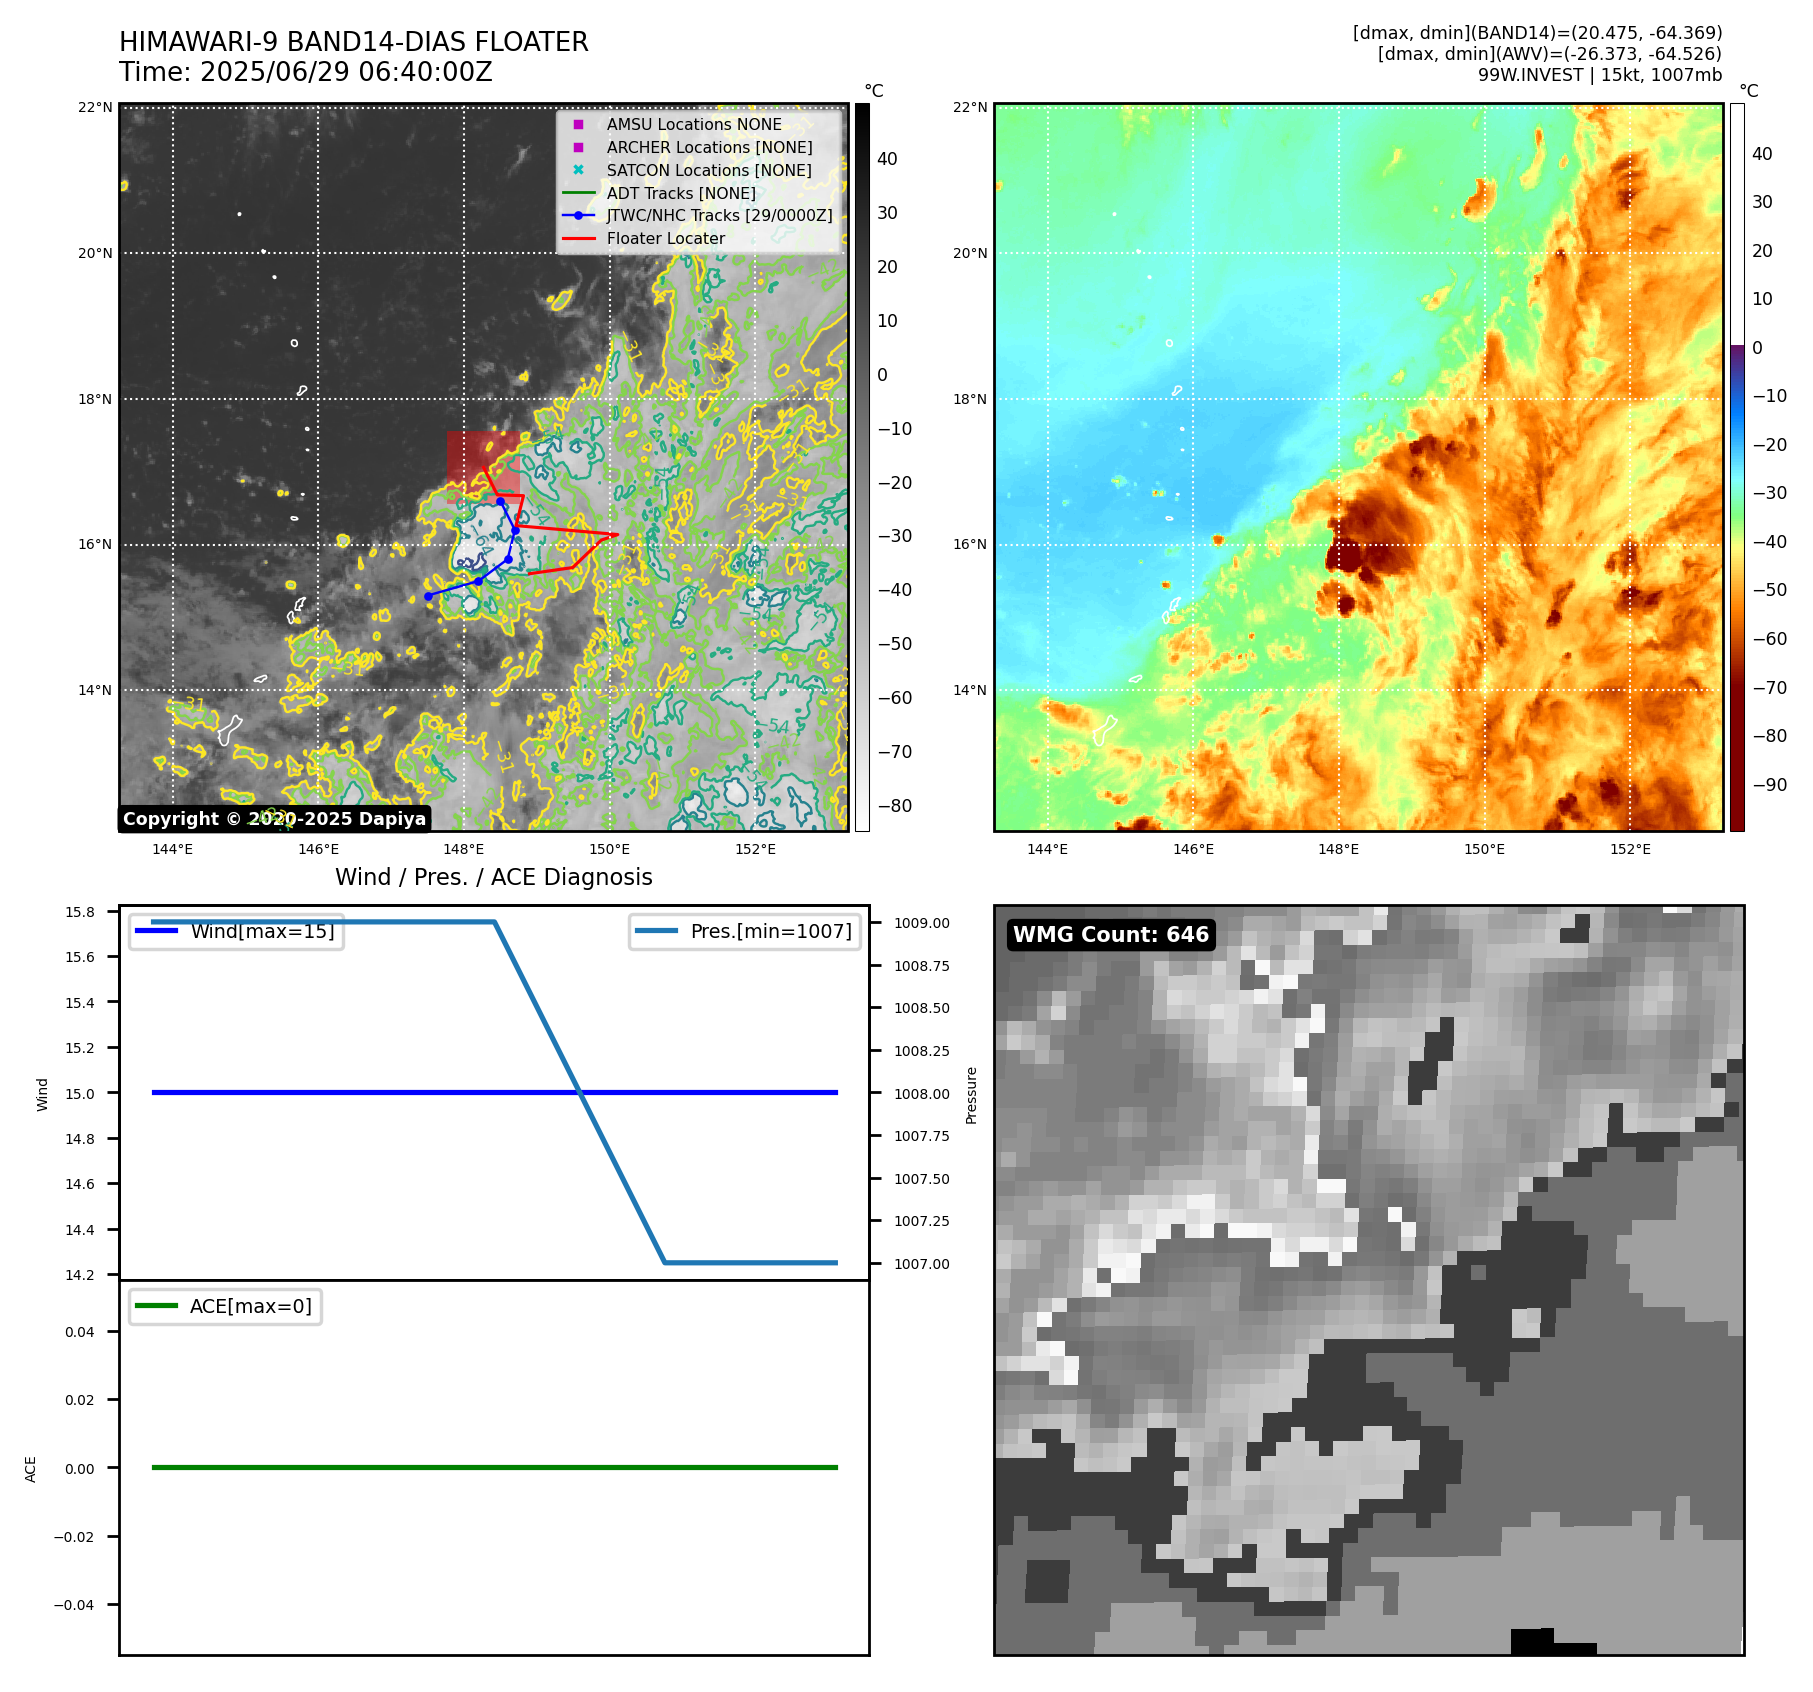Select the AMSU Locations NONE legend label
1813x1692 pixels.
tap(694, 124)
